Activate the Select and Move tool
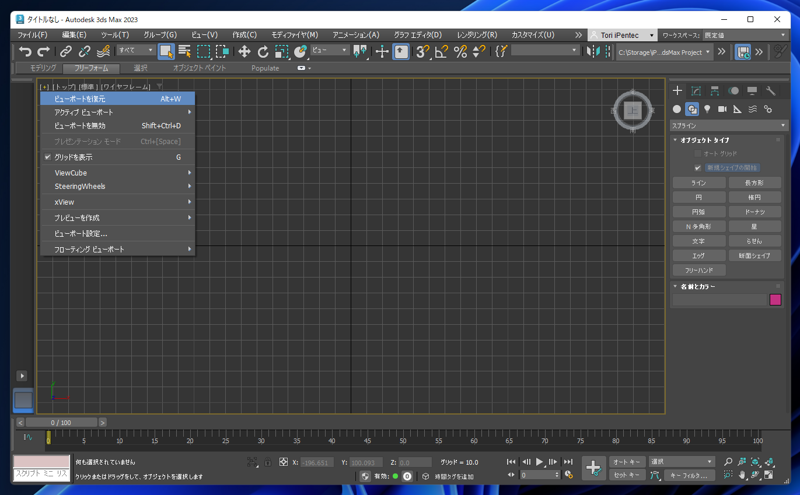The height and width of the screenshot is (495, 800). tap(244, 52)
